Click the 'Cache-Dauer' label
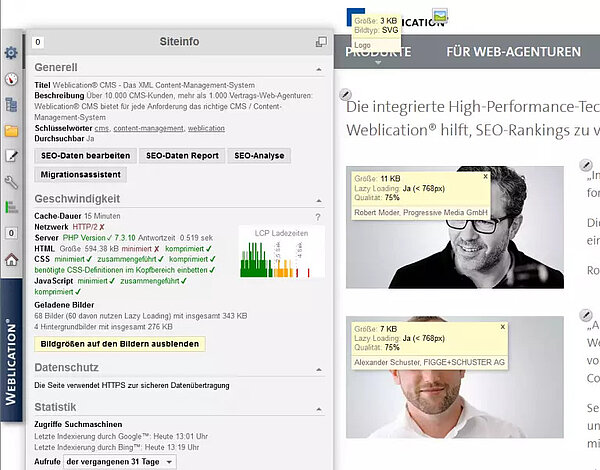Screen dimensions: 600x470 tap(58, 216)
